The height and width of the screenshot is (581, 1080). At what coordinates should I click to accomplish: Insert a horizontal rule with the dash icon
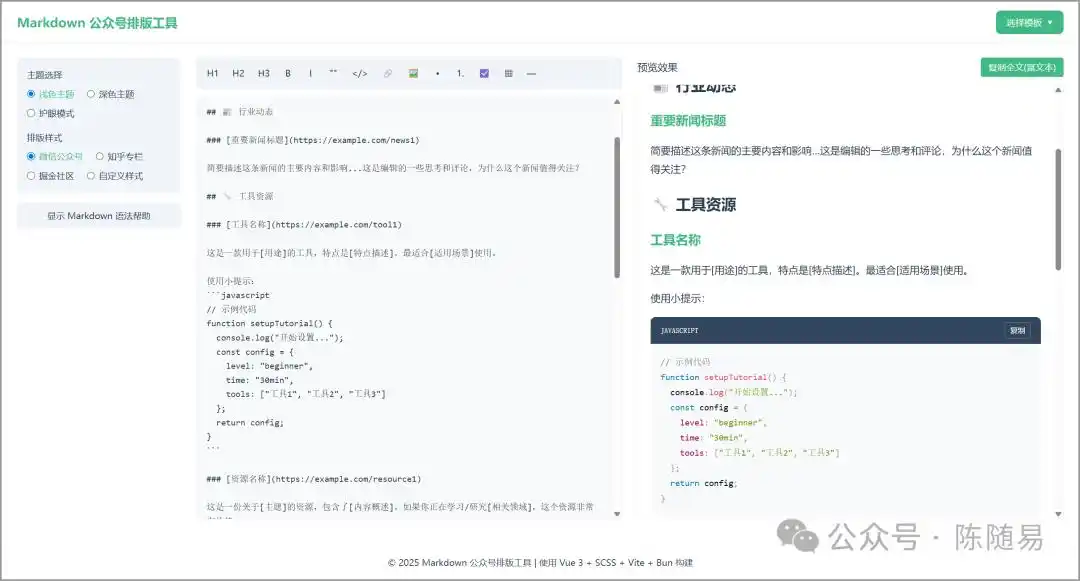pos(531,73)
